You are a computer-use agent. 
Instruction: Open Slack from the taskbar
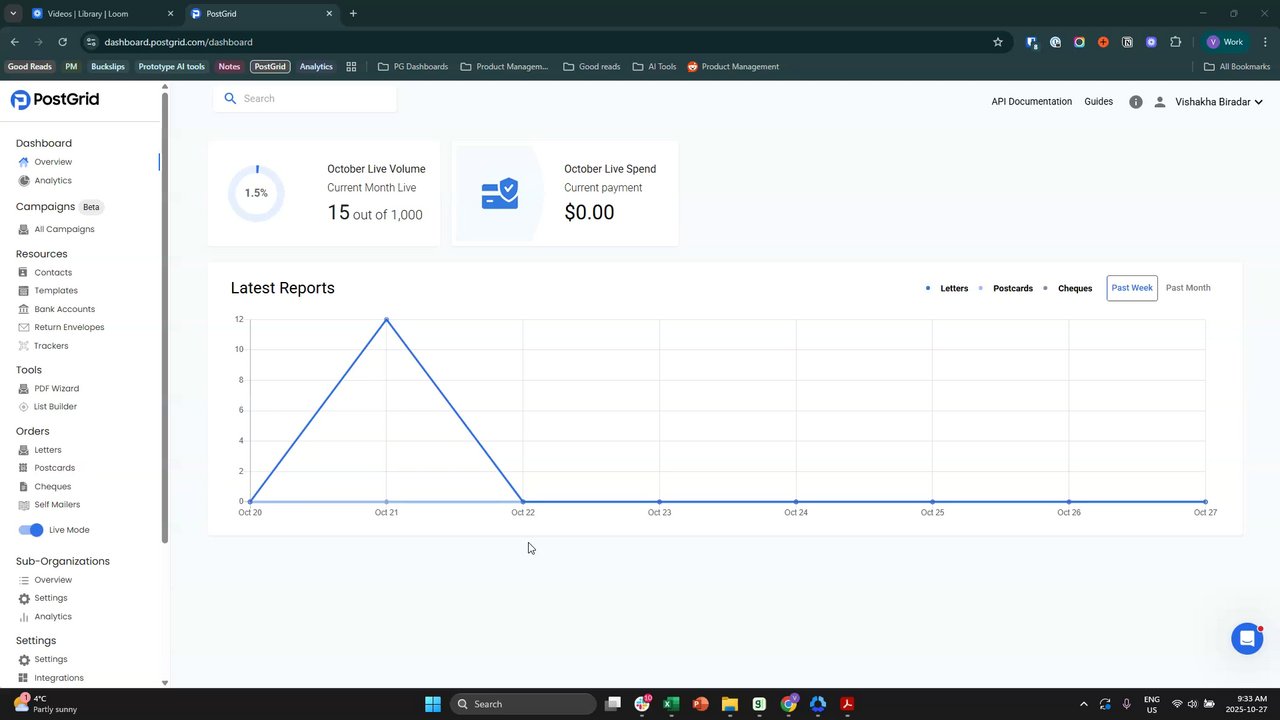tap(642, 704)
